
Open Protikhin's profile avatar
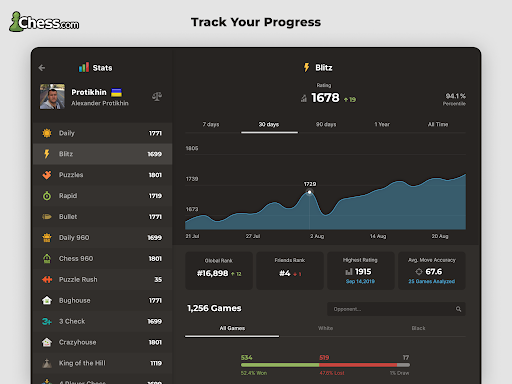52,97
